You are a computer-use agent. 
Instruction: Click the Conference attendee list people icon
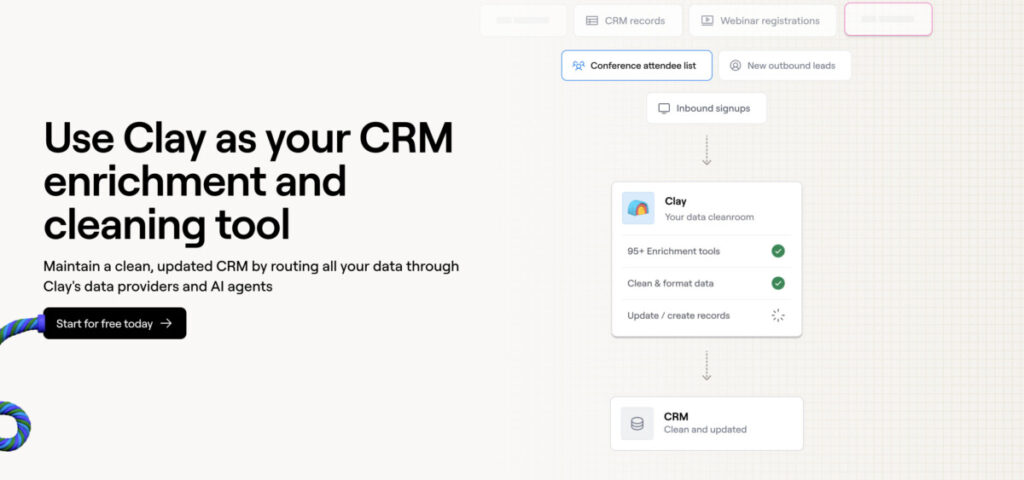click(579, 65)
